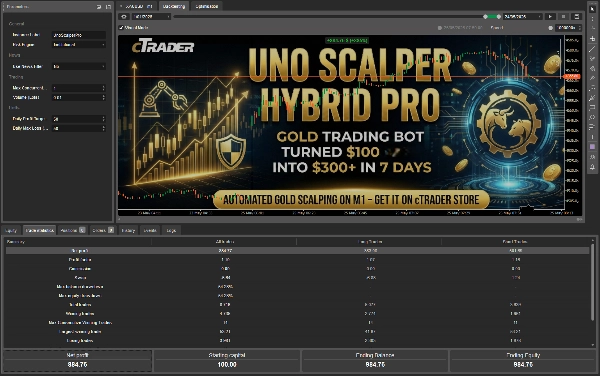Click the Summary column header
Screen dimensions: 600x376
click(78, 242)
